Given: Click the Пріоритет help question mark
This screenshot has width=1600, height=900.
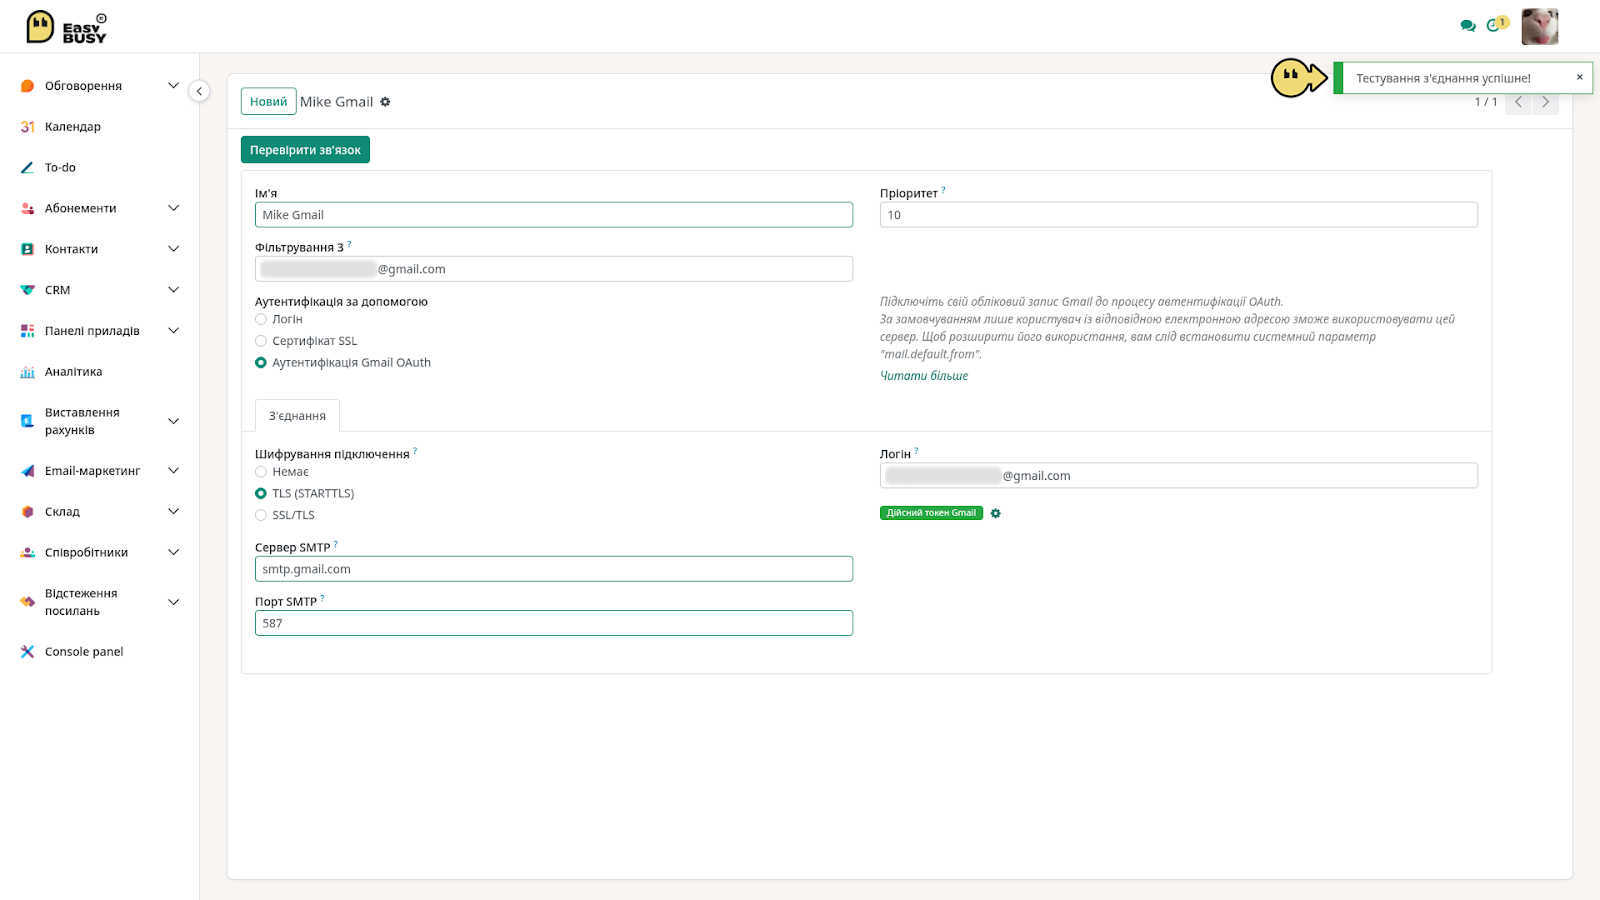Looking at the screenshot, I should point(943,190).
